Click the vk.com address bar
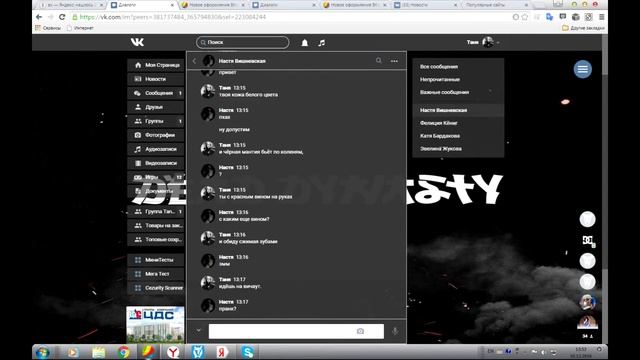640x360 pixels. coord(290,17)
